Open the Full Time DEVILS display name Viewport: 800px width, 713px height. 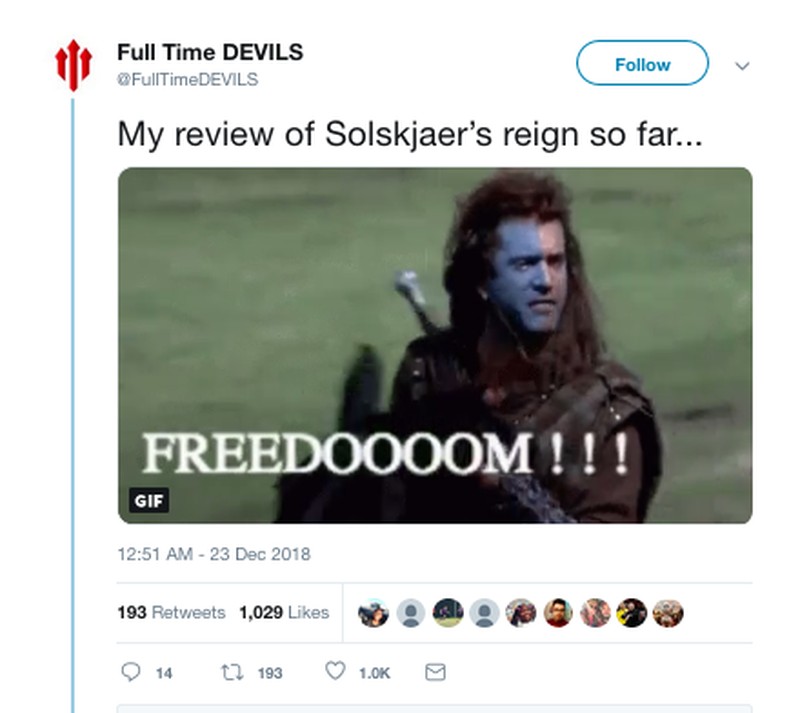click(210, 52)
